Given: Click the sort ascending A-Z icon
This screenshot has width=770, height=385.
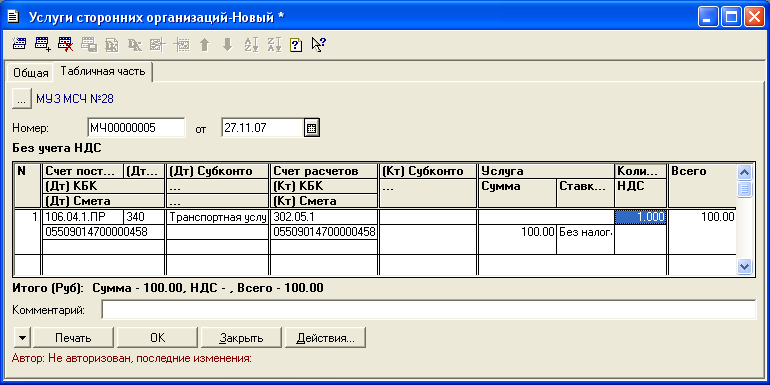Looking at the screenshot, I should point(251,45).
